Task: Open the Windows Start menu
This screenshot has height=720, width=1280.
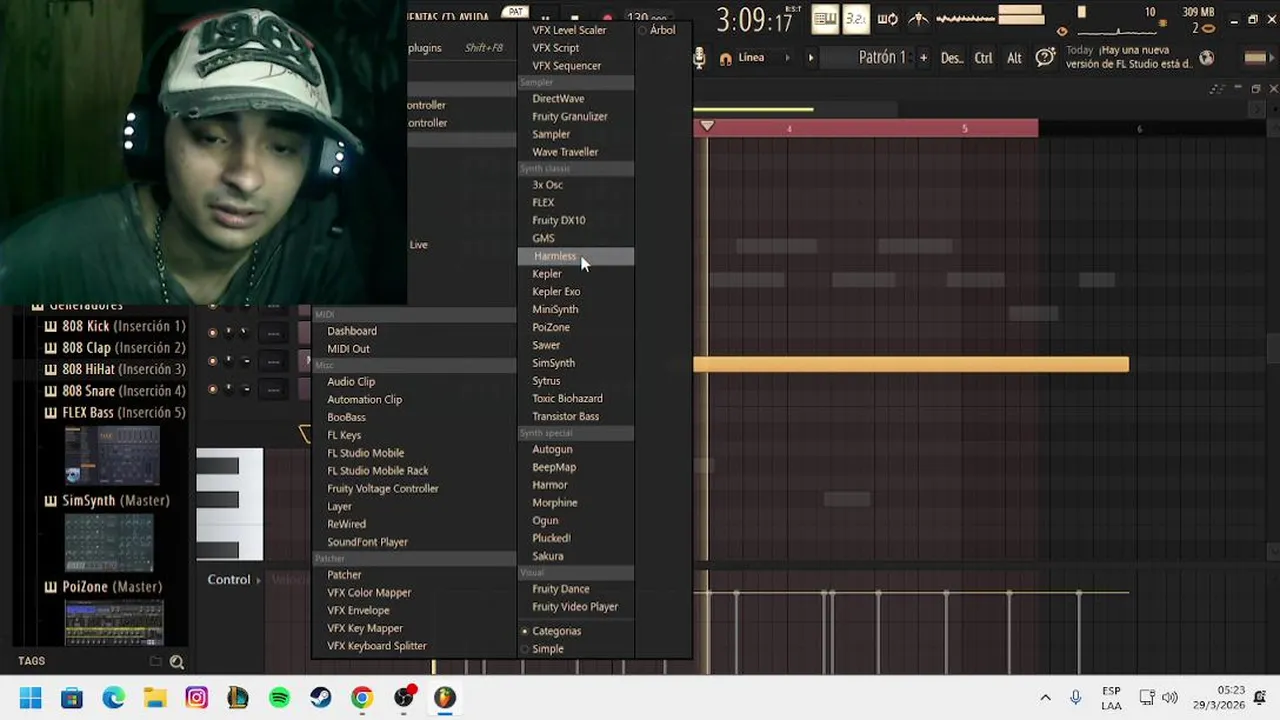Action: (30, 698)
